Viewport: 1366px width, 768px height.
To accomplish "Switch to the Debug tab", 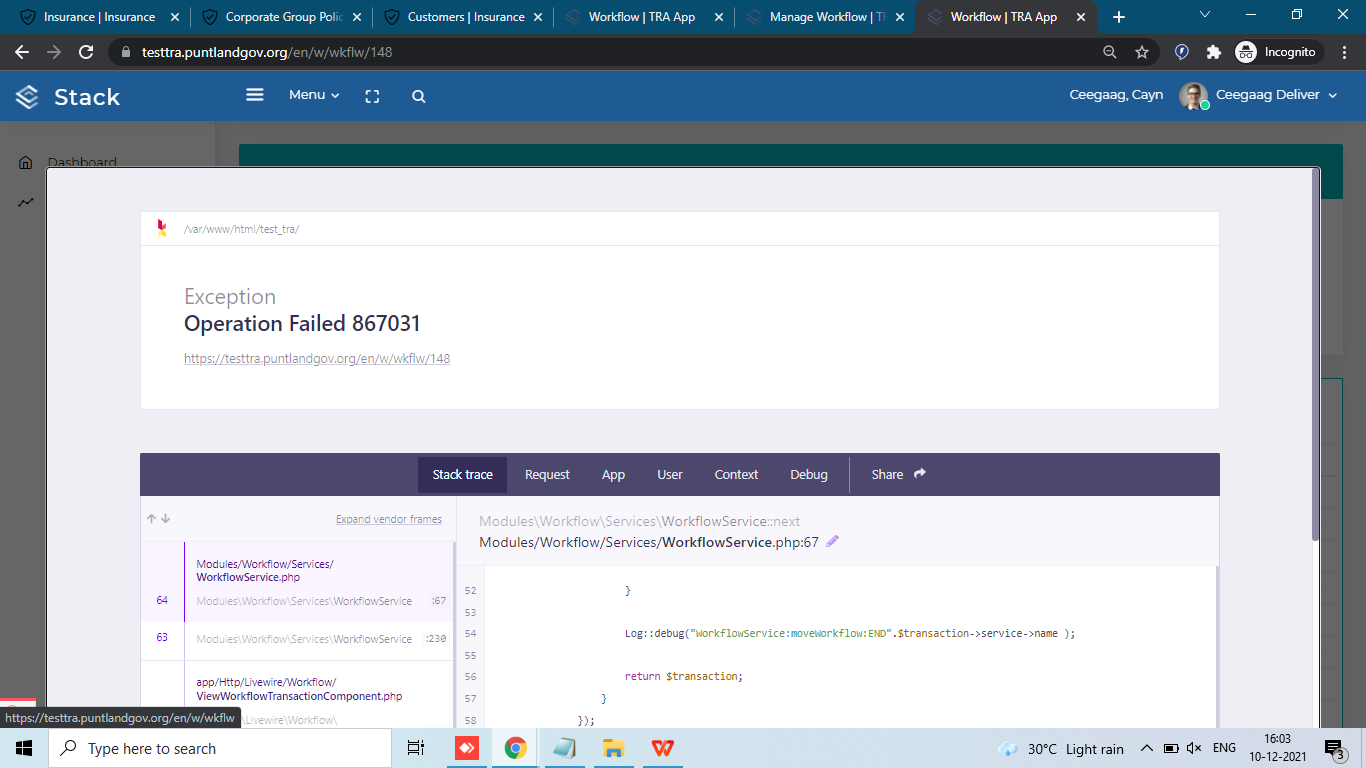I will 809,475.
